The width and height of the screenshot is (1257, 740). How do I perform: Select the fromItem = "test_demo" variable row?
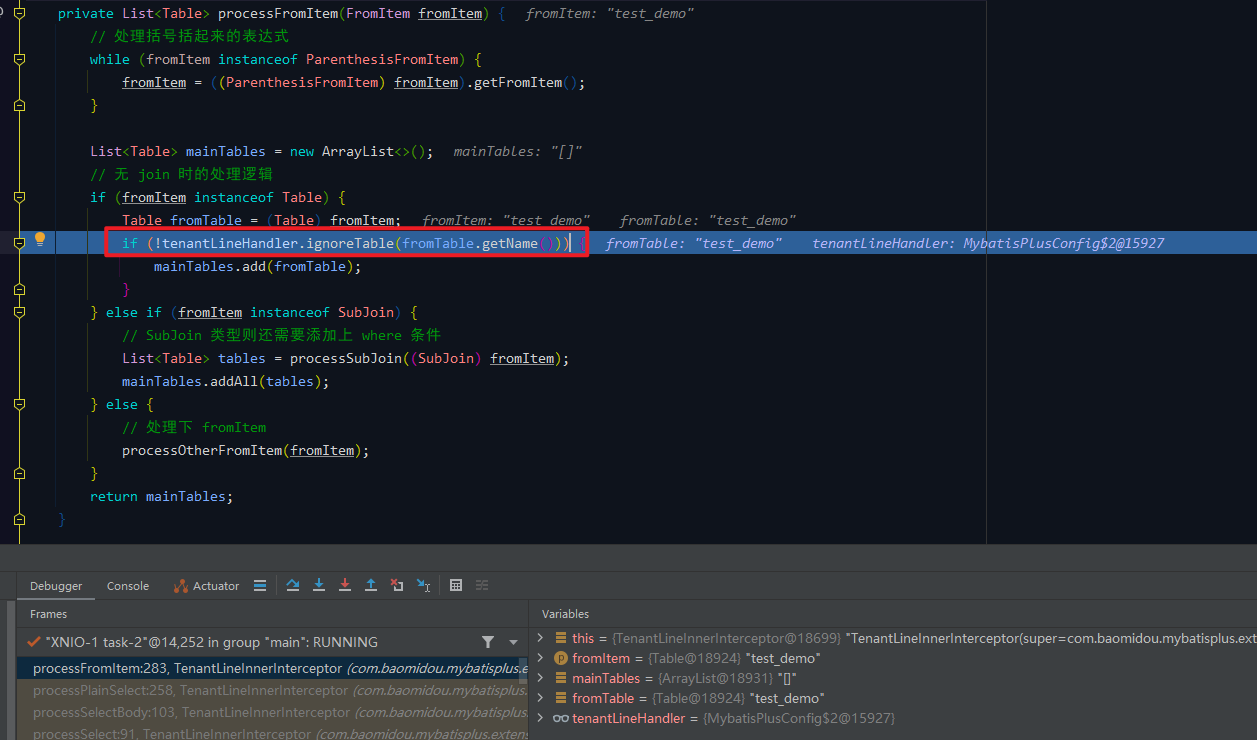893,658
